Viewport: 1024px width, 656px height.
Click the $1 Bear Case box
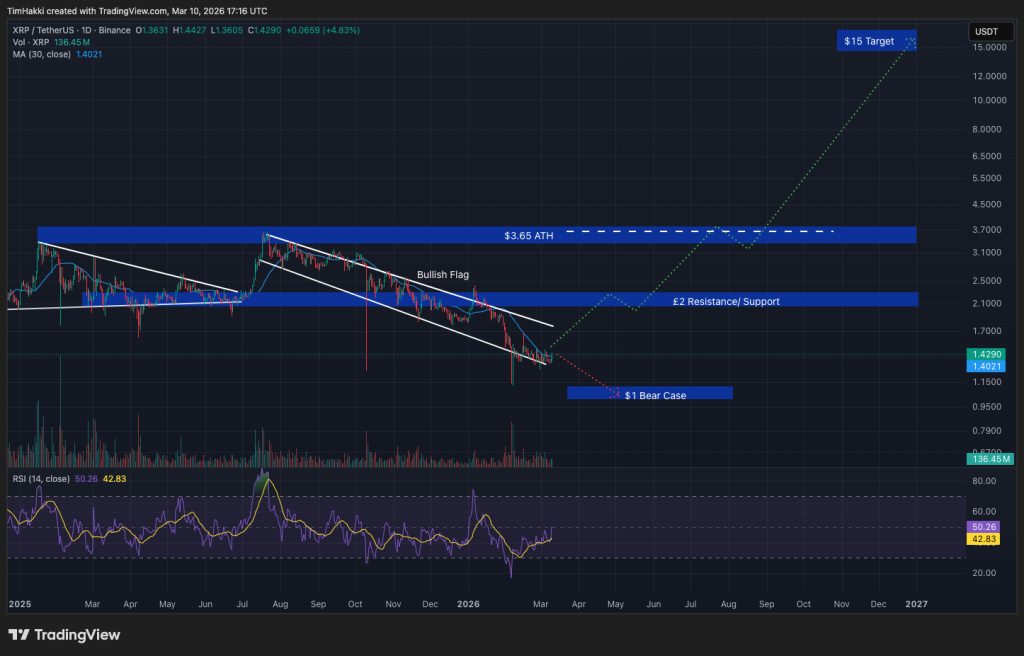(x=655, y=395)
